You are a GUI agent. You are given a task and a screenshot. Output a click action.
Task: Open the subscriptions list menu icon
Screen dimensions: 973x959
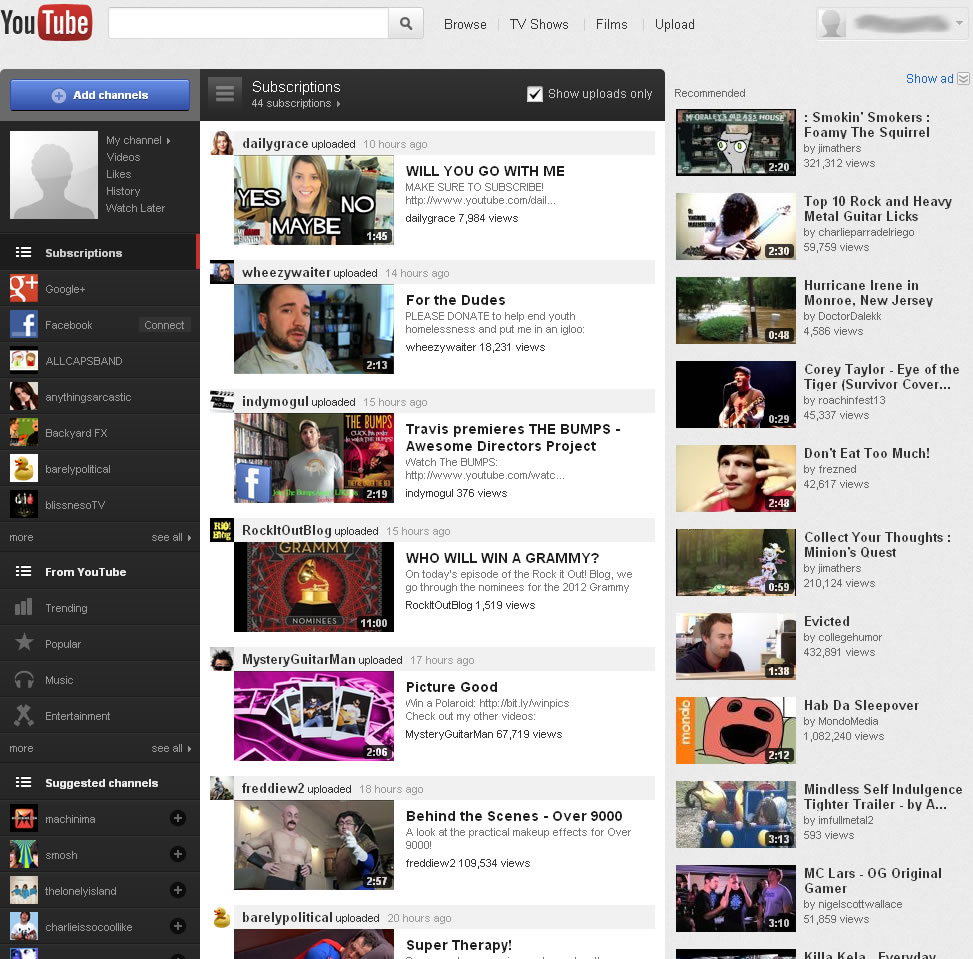point(225,93)
